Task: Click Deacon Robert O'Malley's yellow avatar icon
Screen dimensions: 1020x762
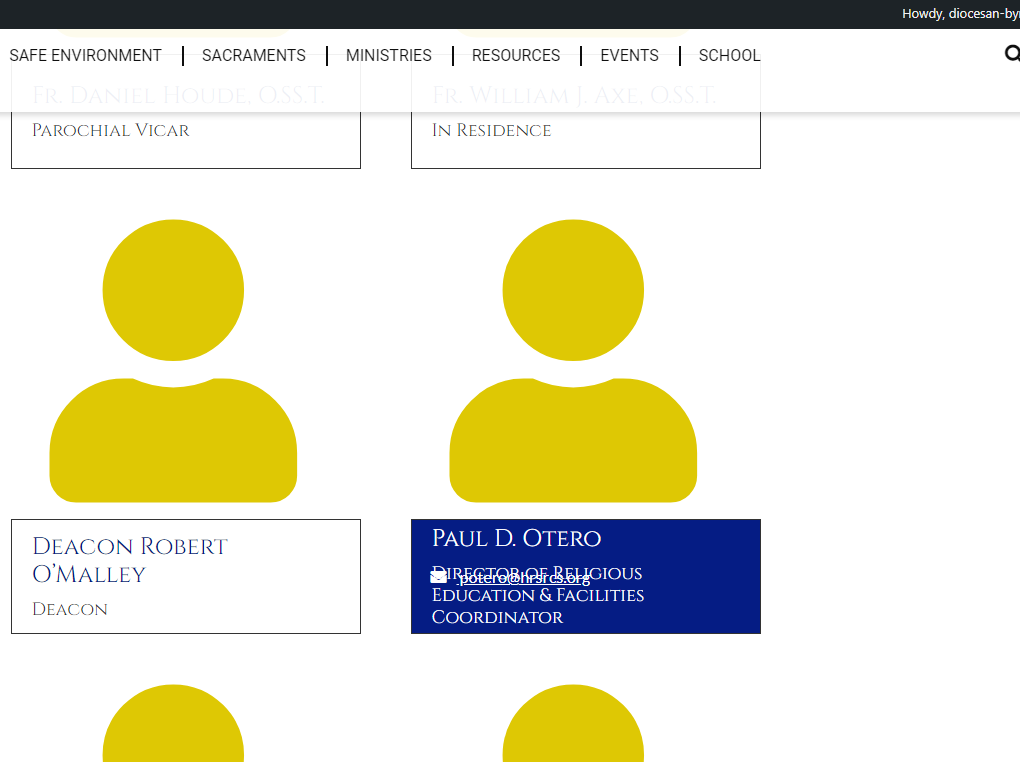Action: point(173,360)
